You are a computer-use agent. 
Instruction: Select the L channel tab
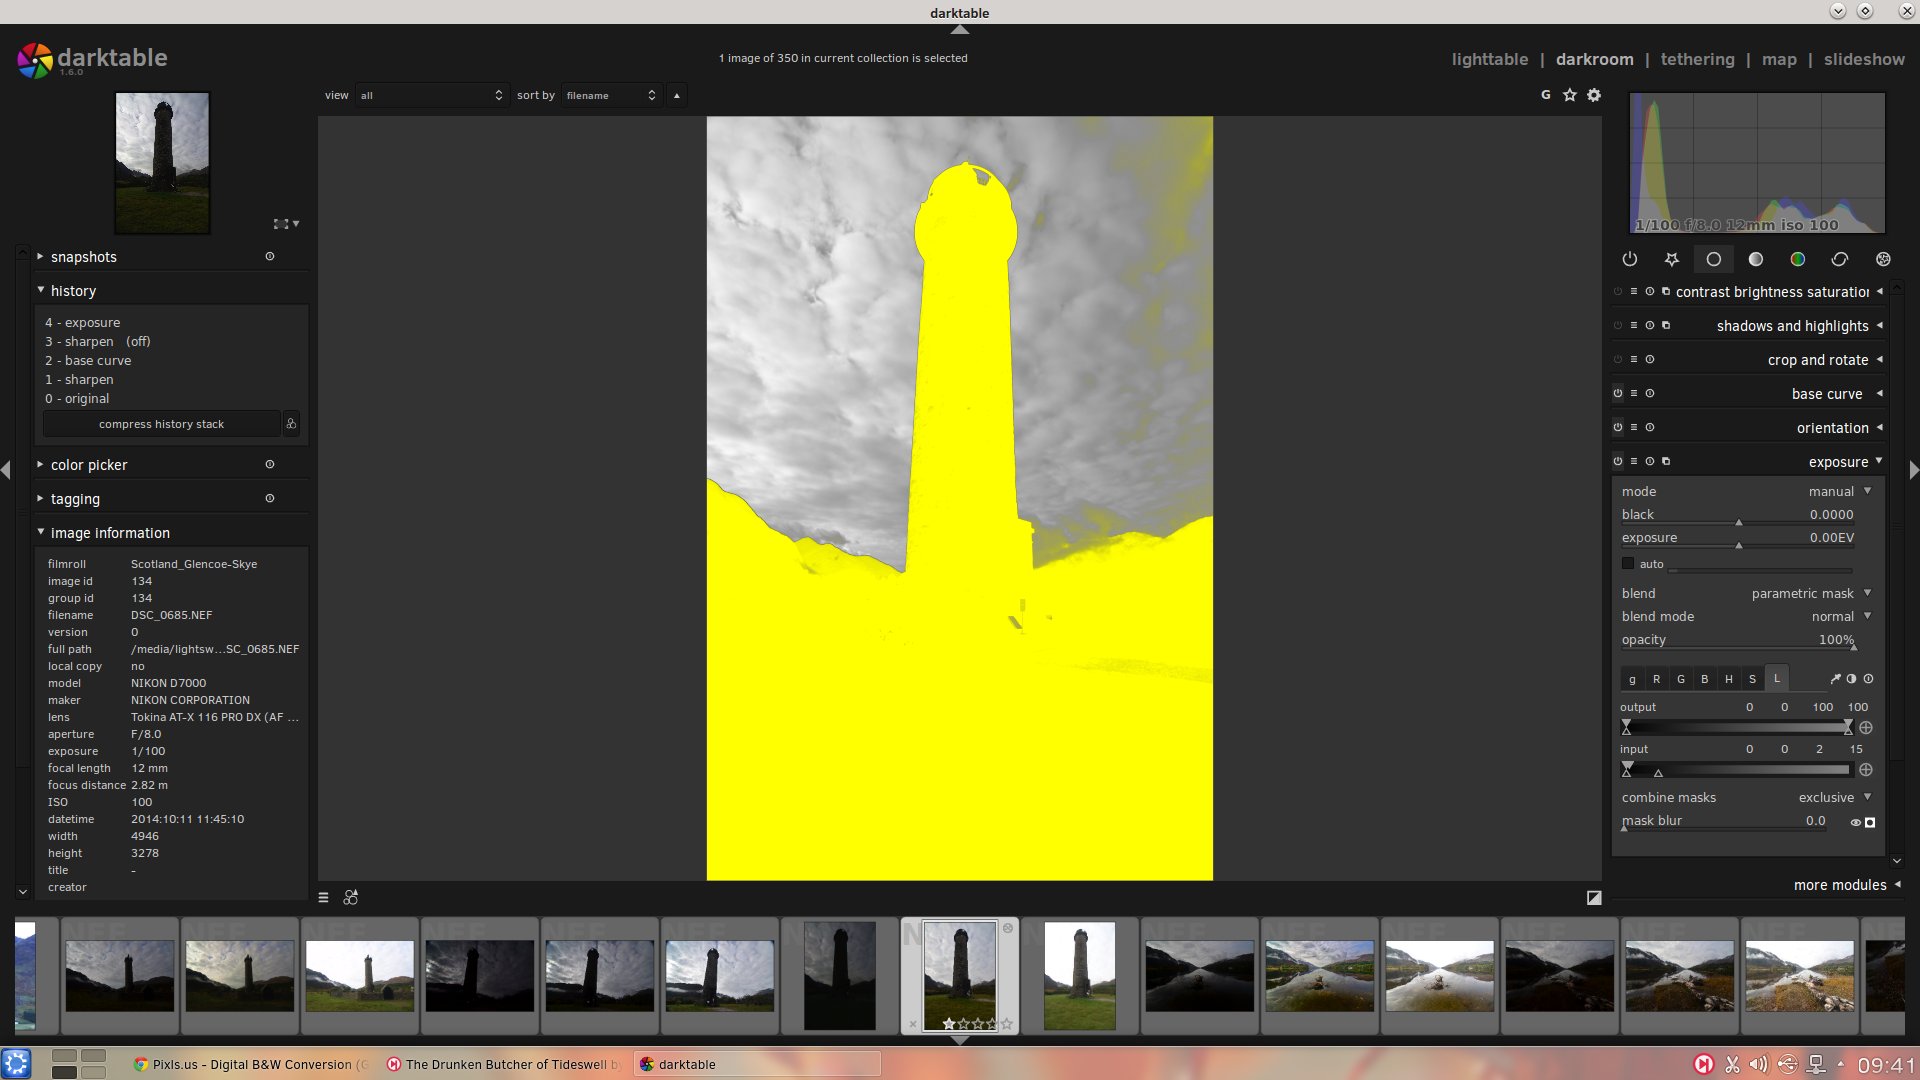coord(1777,679)
